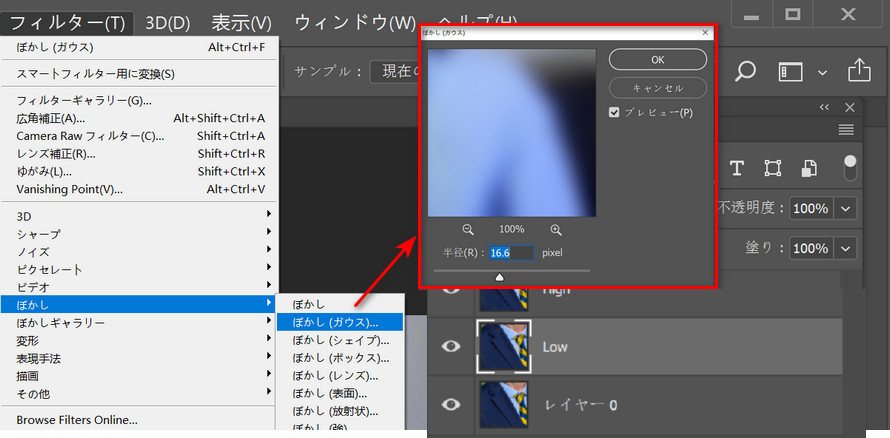Choose ぼかし (レンズ)...
The width and height of the screenshot is (890, 438).
click(x=340, y=376)
